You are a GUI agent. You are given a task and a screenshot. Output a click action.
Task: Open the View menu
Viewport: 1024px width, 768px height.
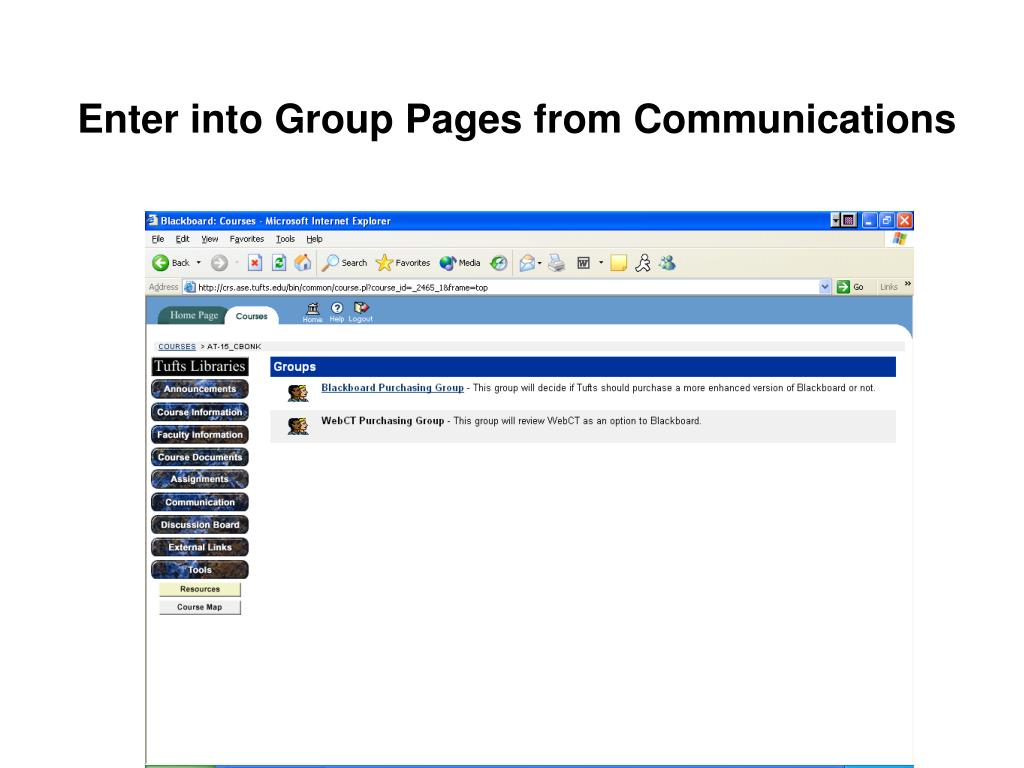coord(210,239)
